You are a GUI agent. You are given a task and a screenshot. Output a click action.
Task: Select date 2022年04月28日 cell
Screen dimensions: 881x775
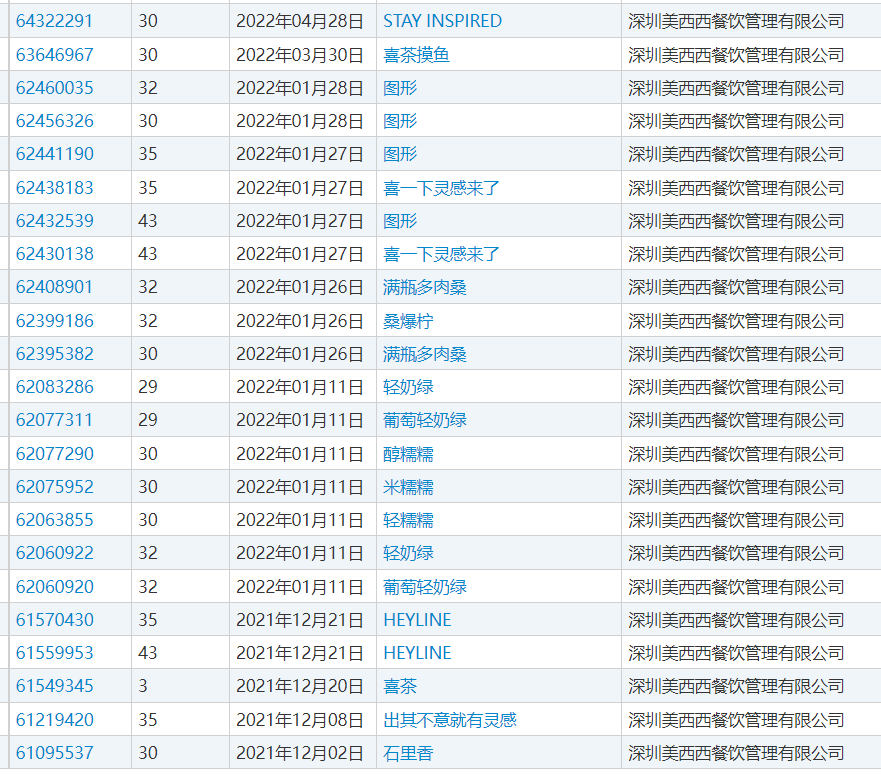(302, 21)
